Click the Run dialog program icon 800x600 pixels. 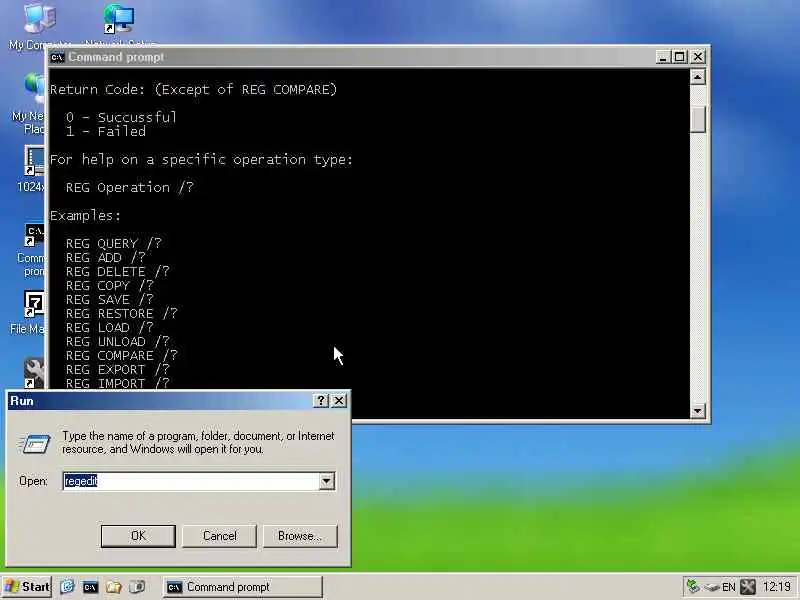point(34,443)
